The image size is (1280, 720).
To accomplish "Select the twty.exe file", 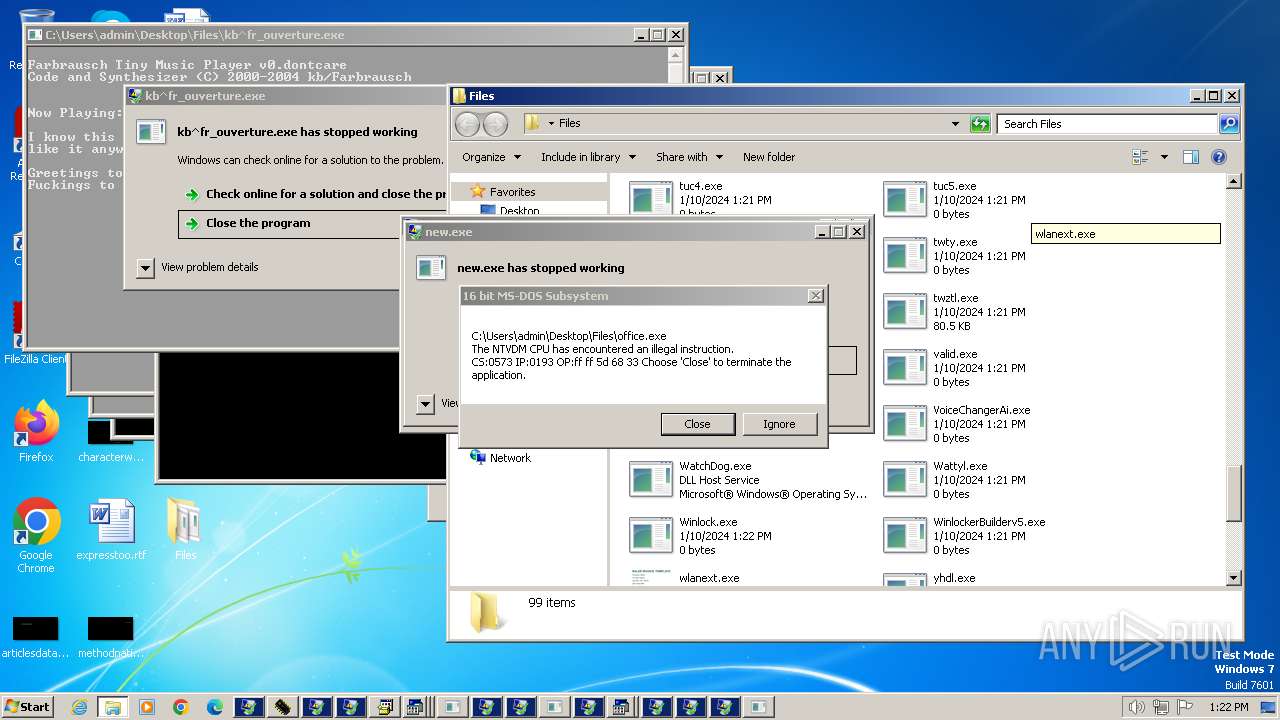I will click(1002, 256).
